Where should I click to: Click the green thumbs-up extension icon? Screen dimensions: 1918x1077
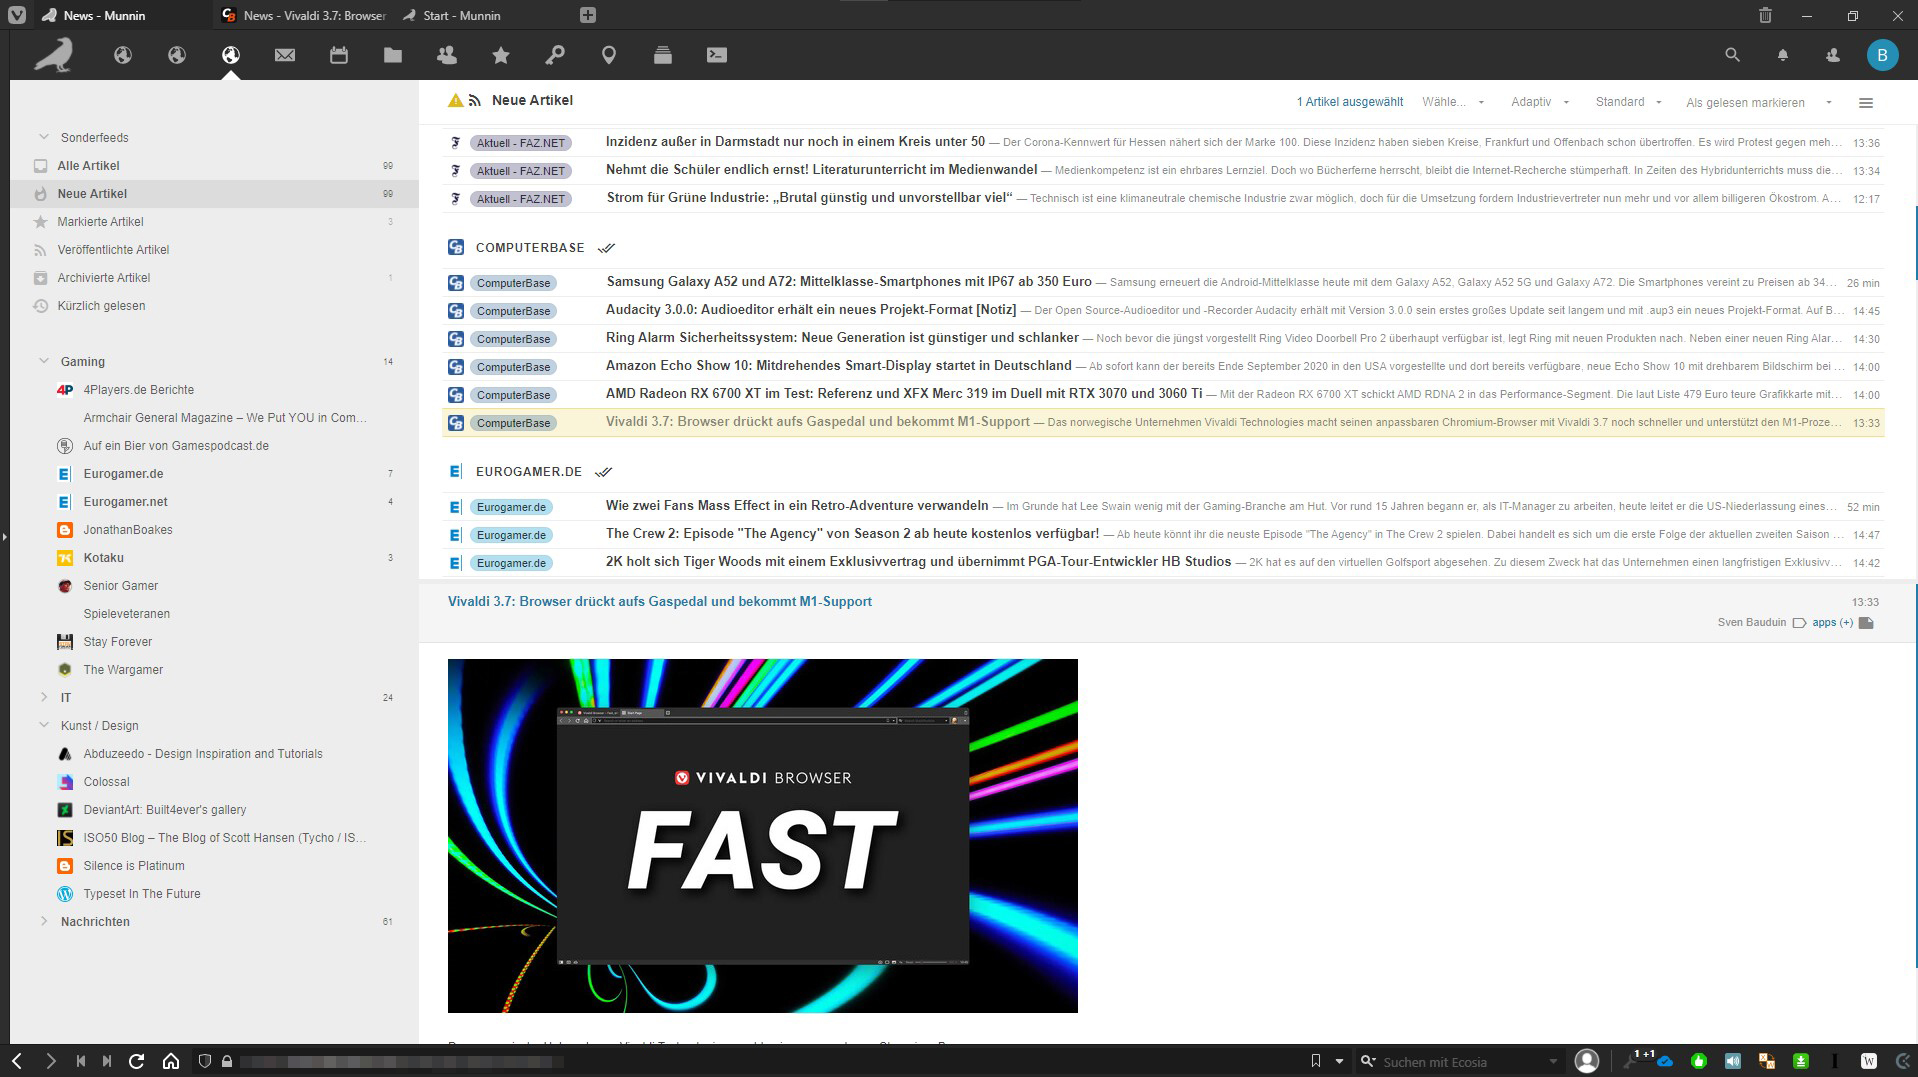pyautogui.click(x=1699, y=1061)
